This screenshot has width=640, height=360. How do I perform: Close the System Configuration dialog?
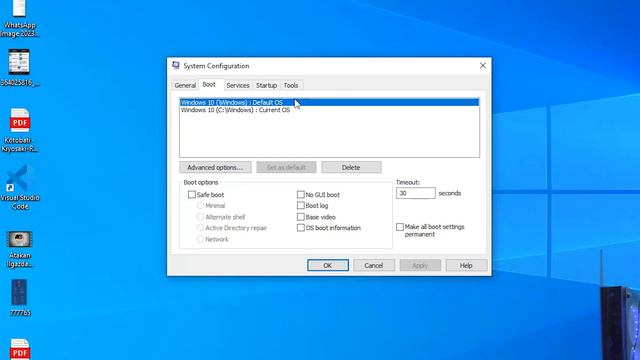[x=482, y=66]
